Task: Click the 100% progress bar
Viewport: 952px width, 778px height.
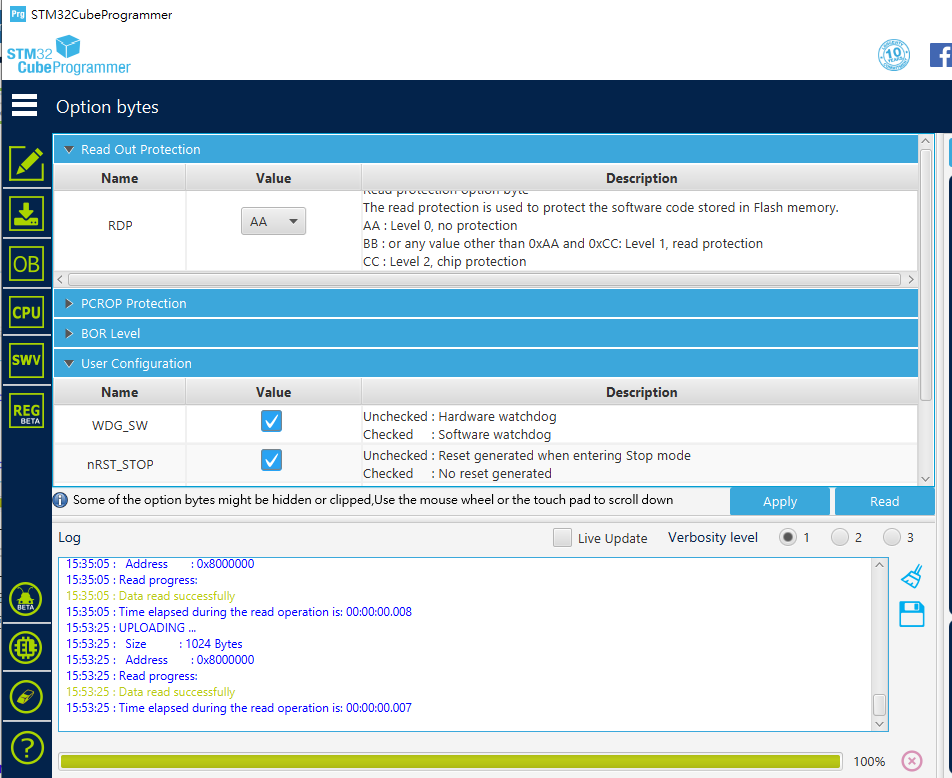Action: click(450, 761)
